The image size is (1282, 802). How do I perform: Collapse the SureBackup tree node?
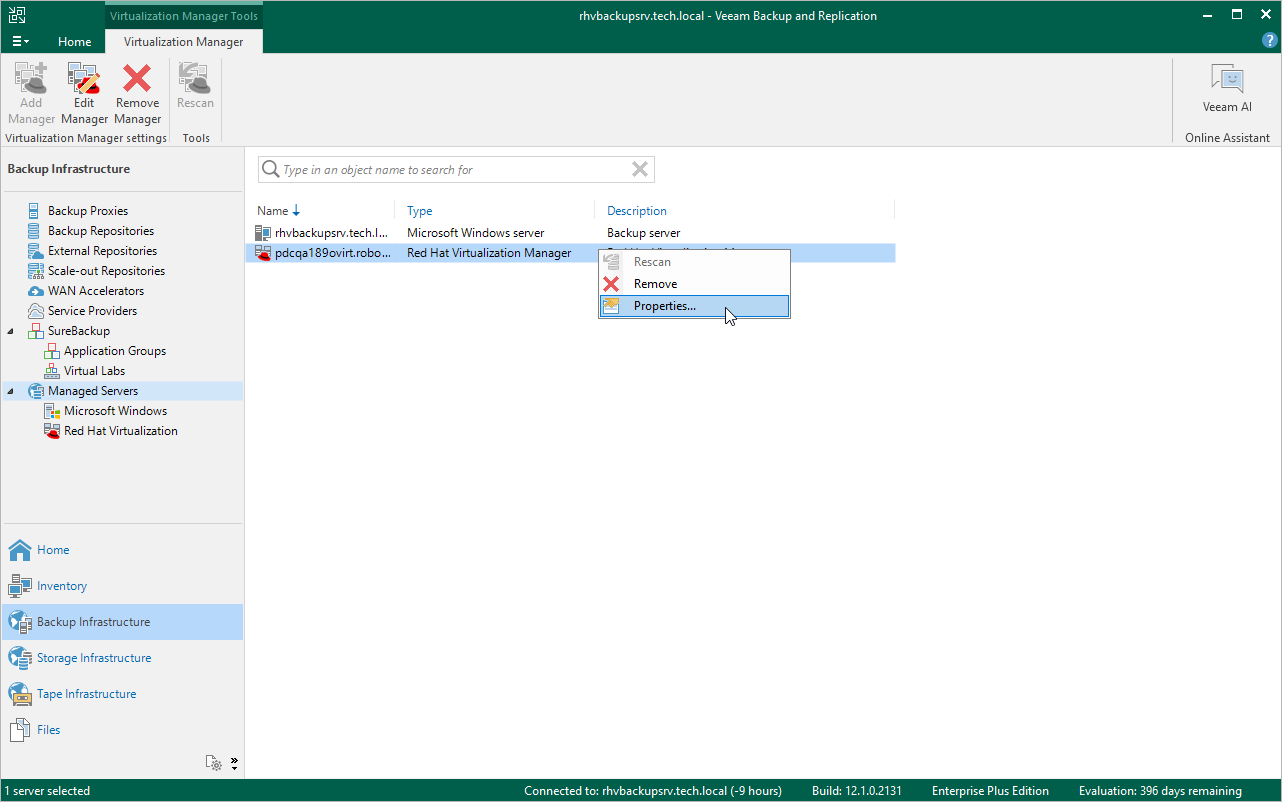(12, 331)
